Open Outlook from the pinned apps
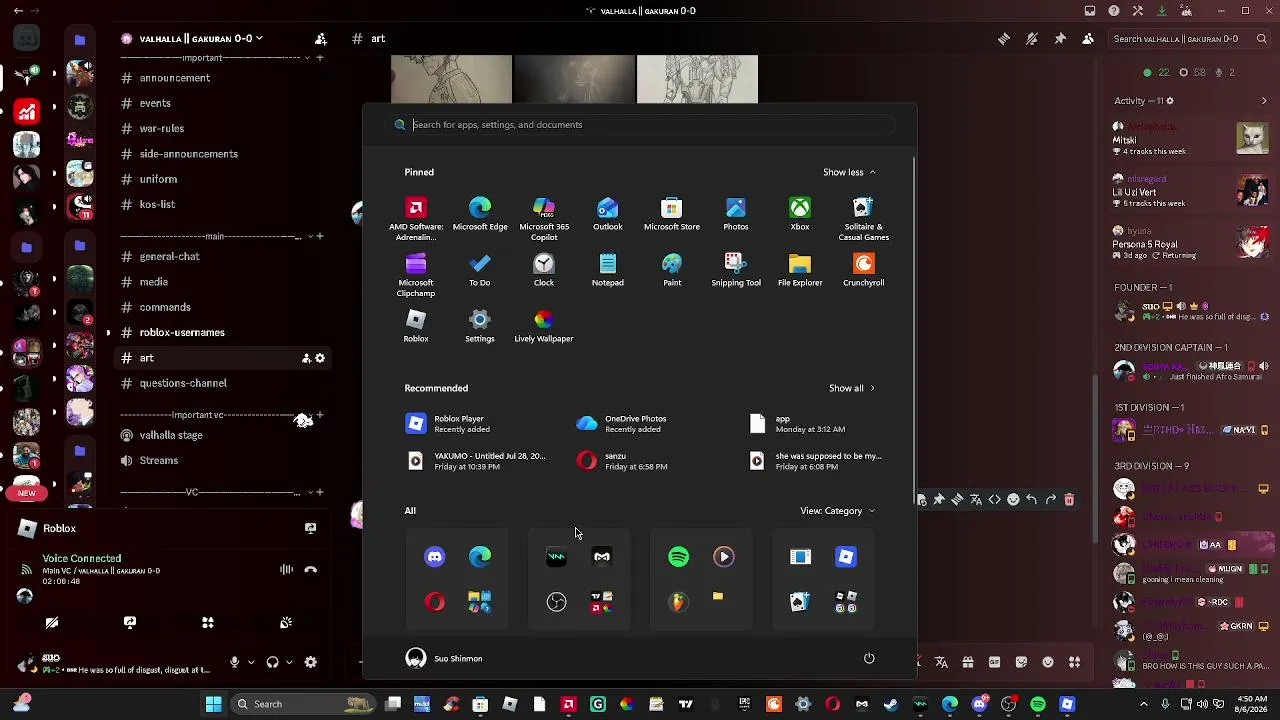 [608, 214]
